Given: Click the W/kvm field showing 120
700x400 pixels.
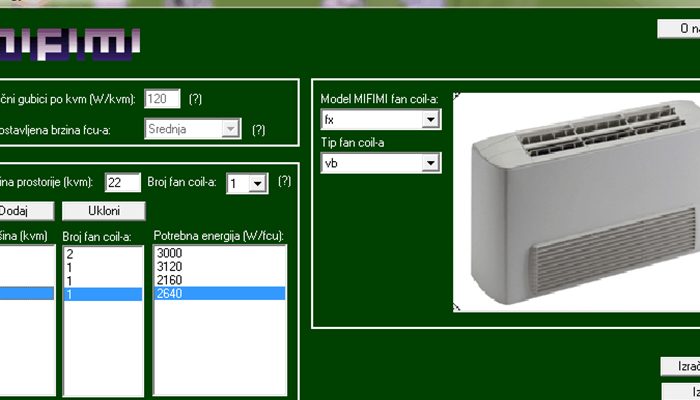Looking at the screenshot, I should click(x=162, y=99).
